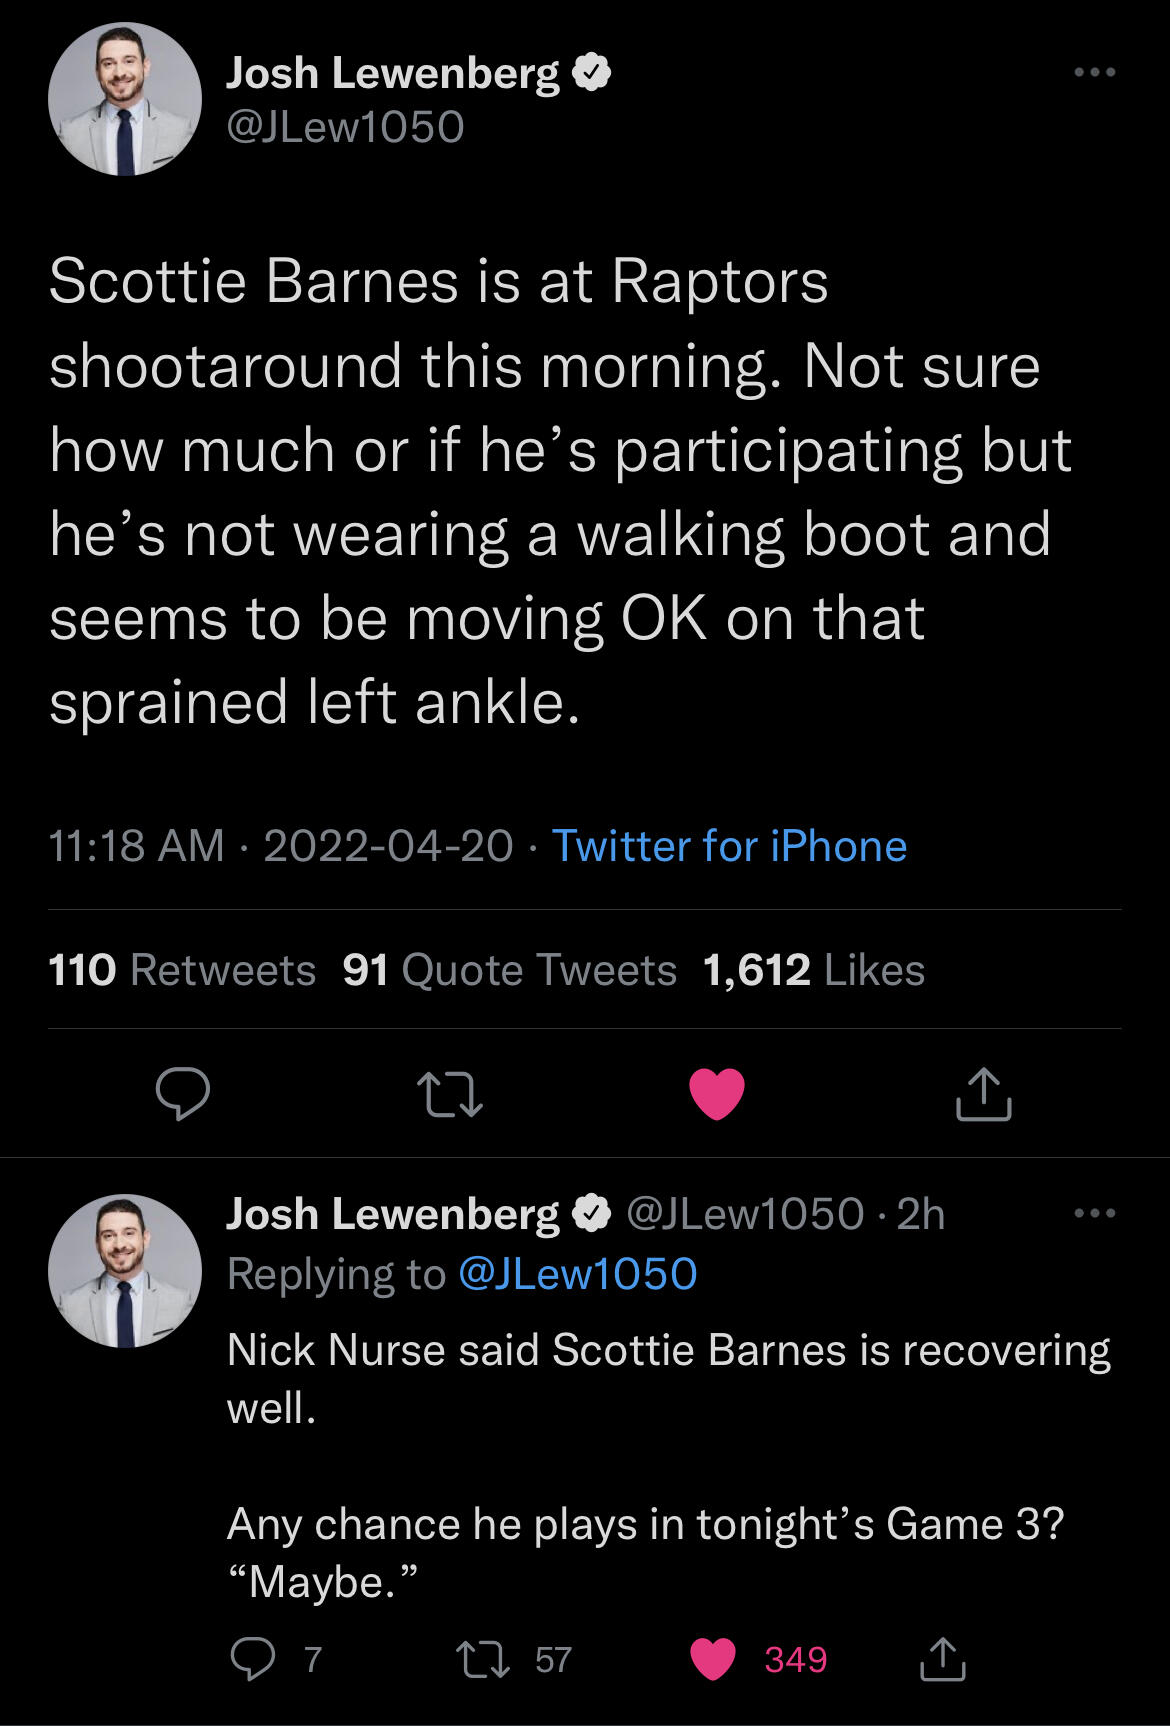Unlike the main tweet heart

[717, 1093]
